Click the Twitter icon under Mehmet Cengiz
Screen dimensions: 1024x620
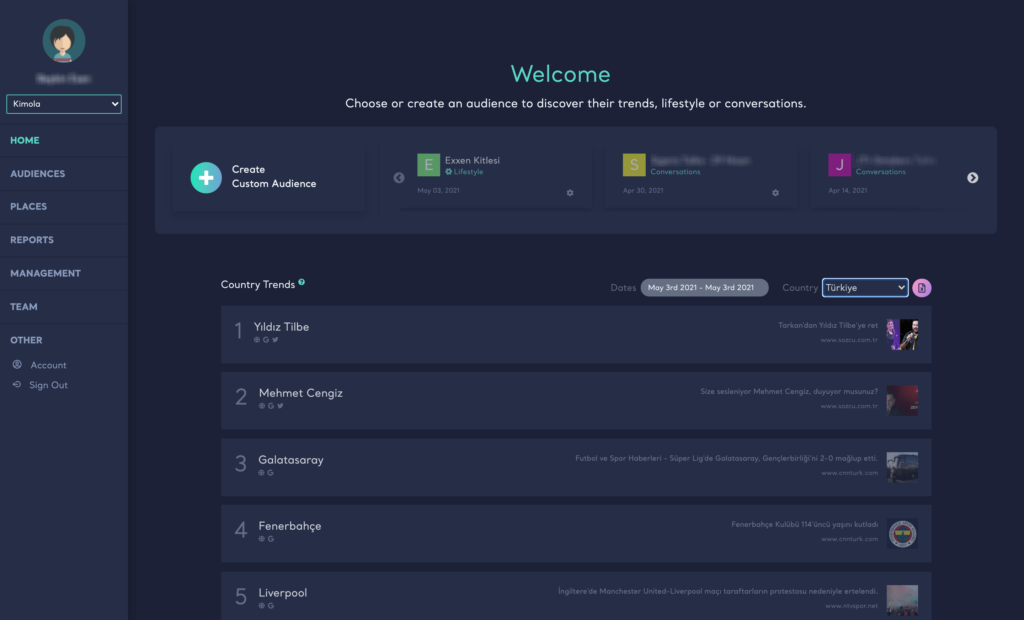point(280,406)
